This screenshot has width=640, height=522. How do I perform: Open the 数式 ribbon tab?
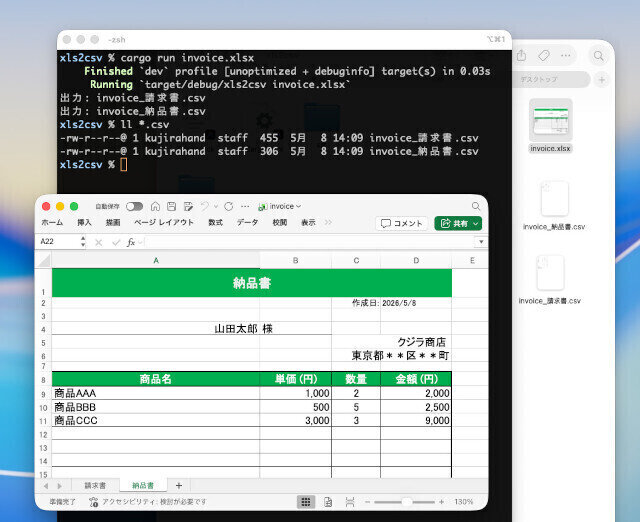pyautogui.click(x=216, y=222)
